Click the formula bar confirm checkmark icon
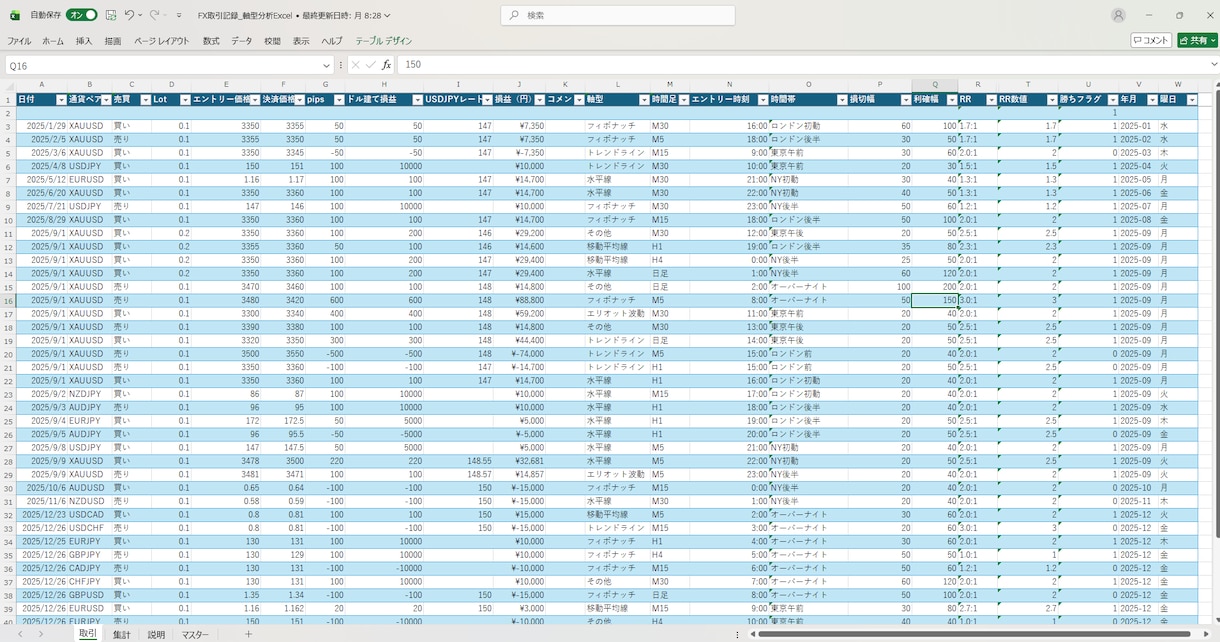The width and height of the screenshot is (1220, 642). pyautogui.click(x=370, y=65)
